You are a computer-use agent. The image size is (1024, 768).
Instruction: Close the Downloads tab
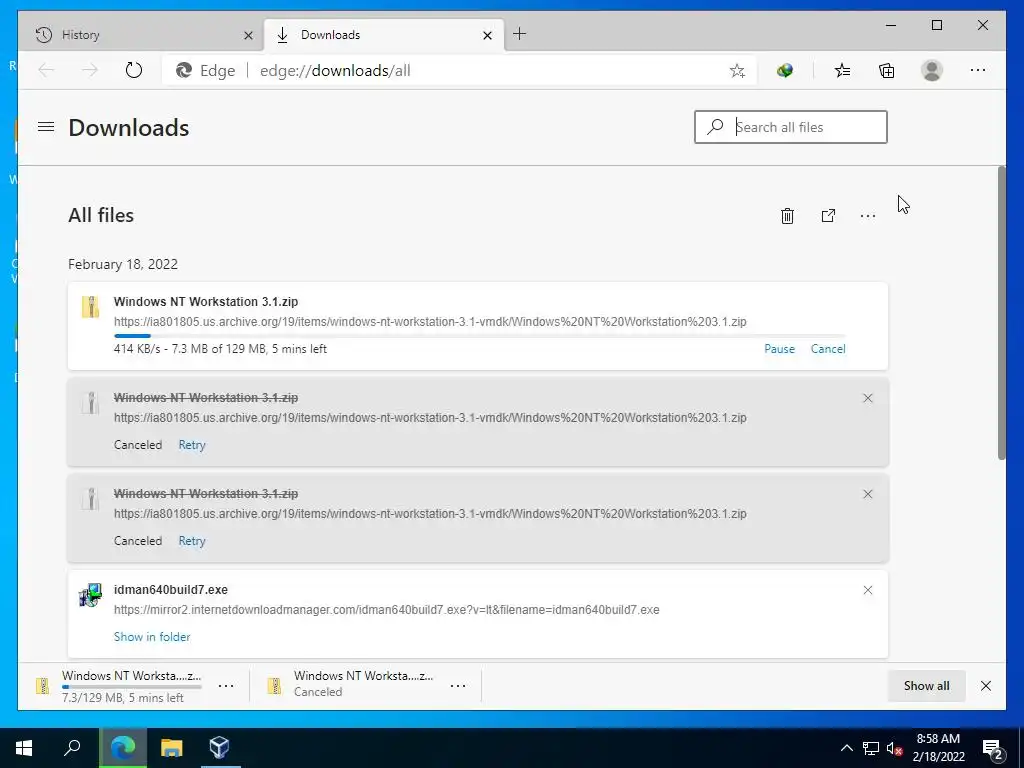click(487, 35)
